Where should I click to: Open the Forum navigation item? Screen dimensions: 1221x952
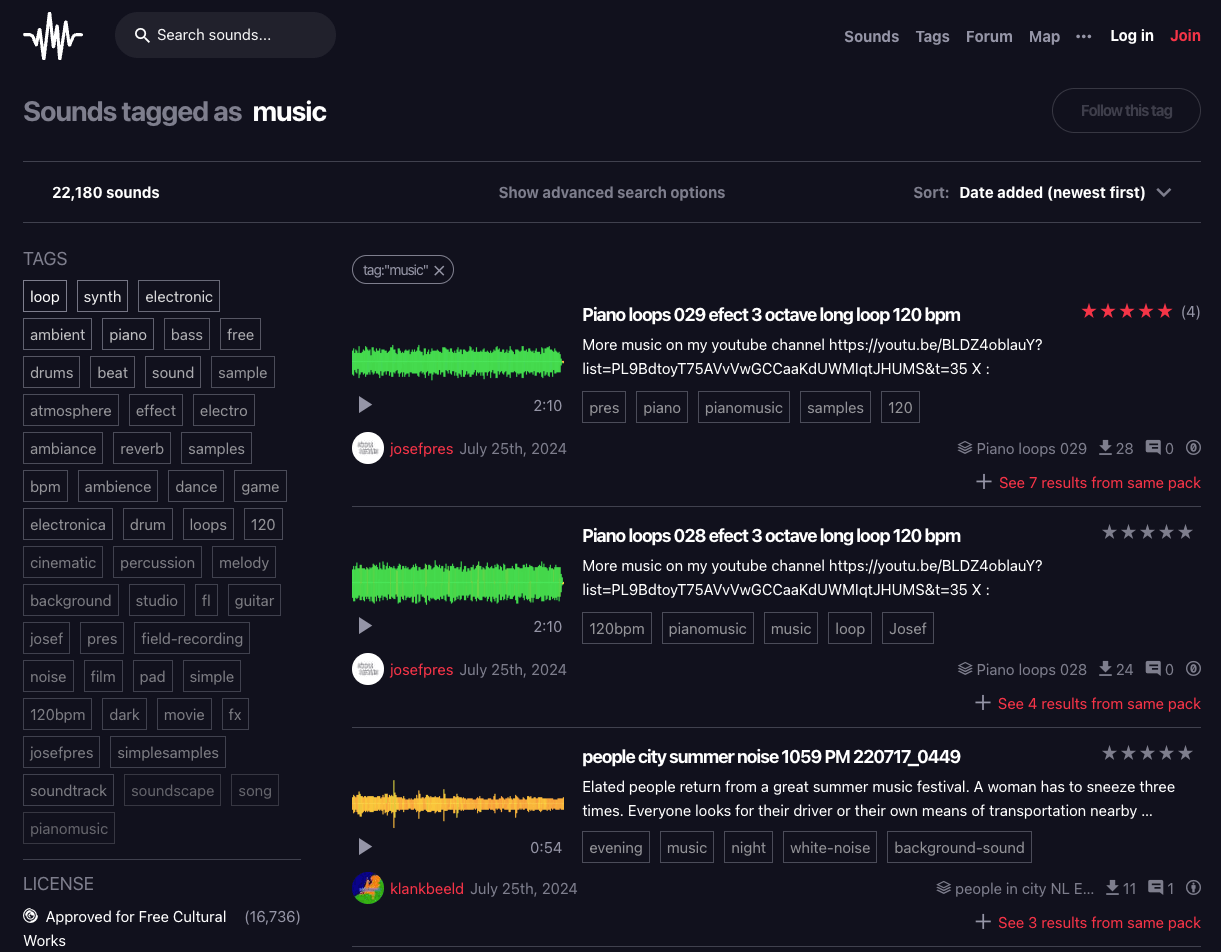coord(989,36)
